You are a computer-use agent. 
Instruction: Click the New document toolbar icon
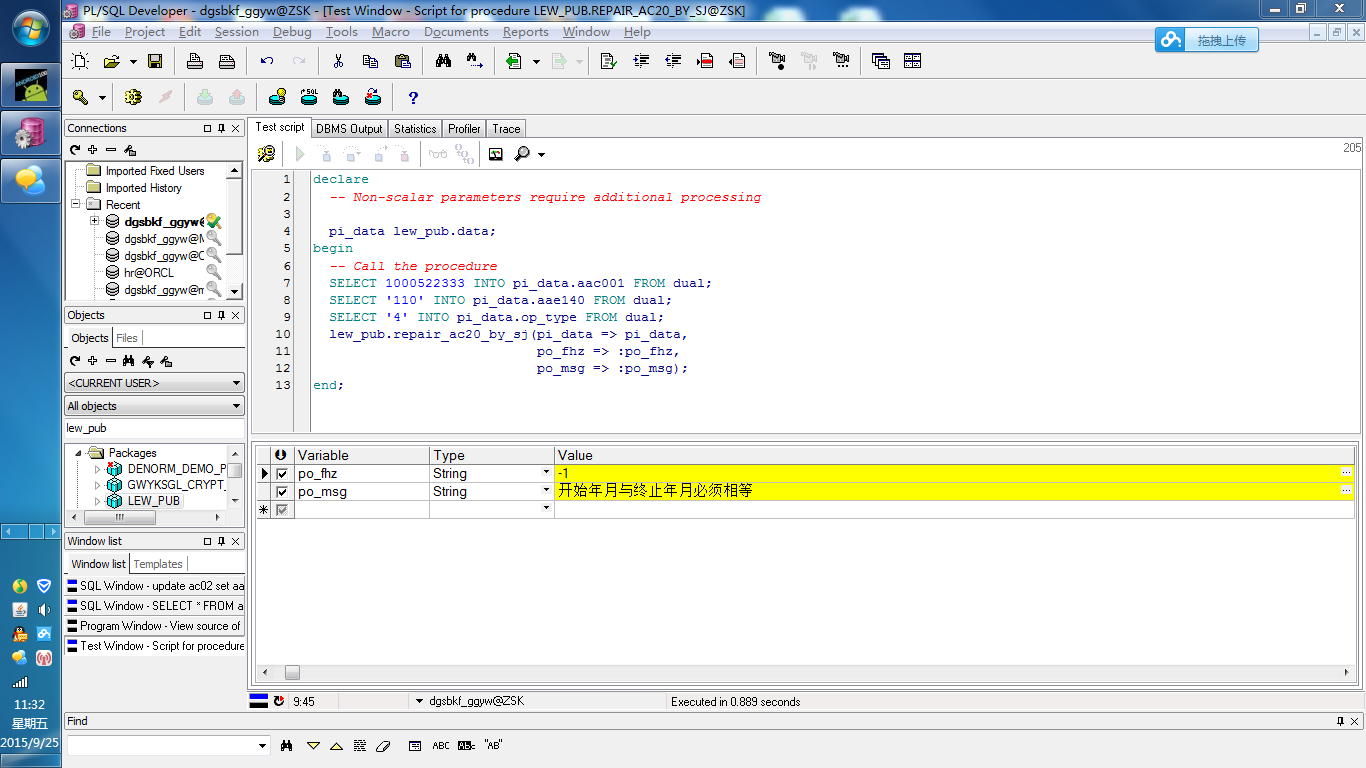click(x=81, y=62)
